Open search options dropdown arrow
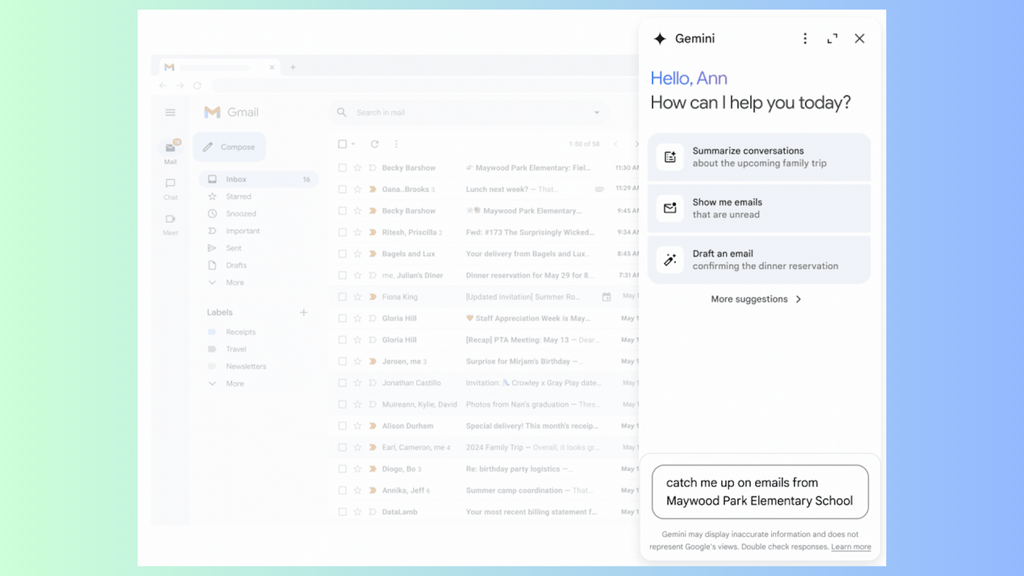The image size is (1024, 576). [596, 112]
